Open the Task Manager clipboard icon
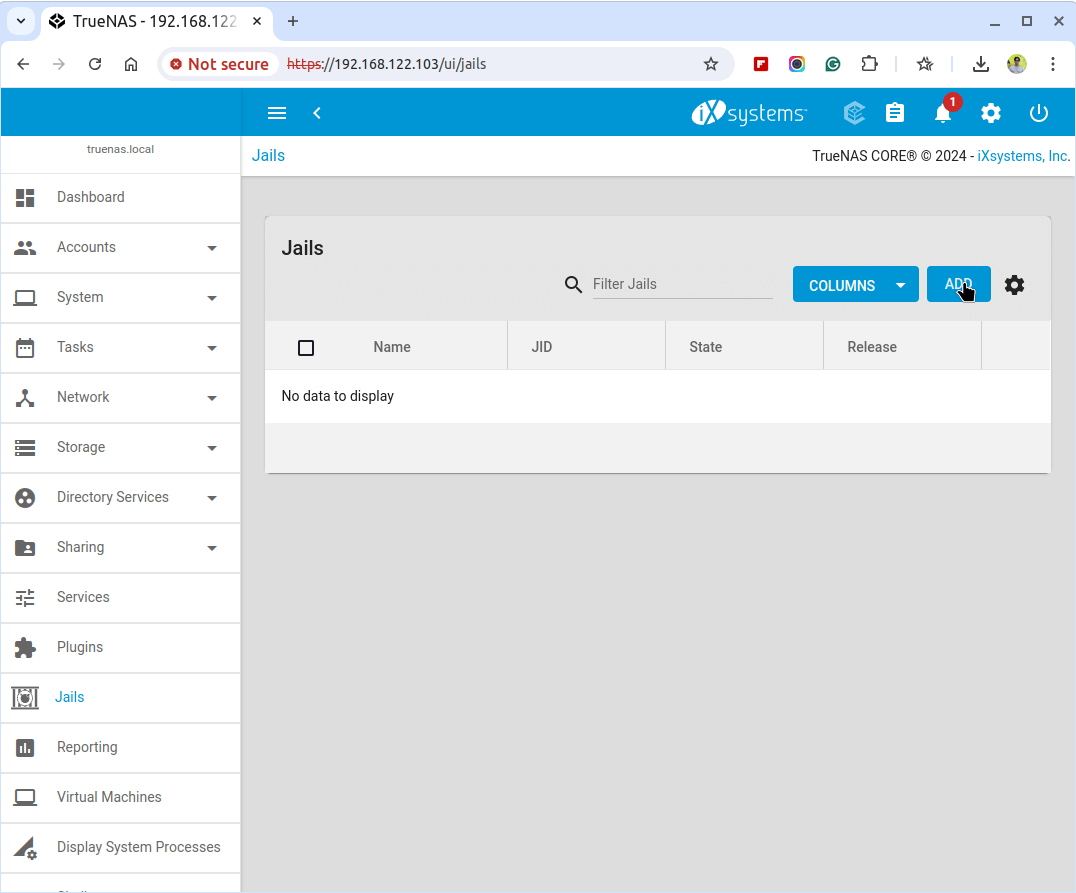This screenshot has height=893, width=1076. point(895,113)
